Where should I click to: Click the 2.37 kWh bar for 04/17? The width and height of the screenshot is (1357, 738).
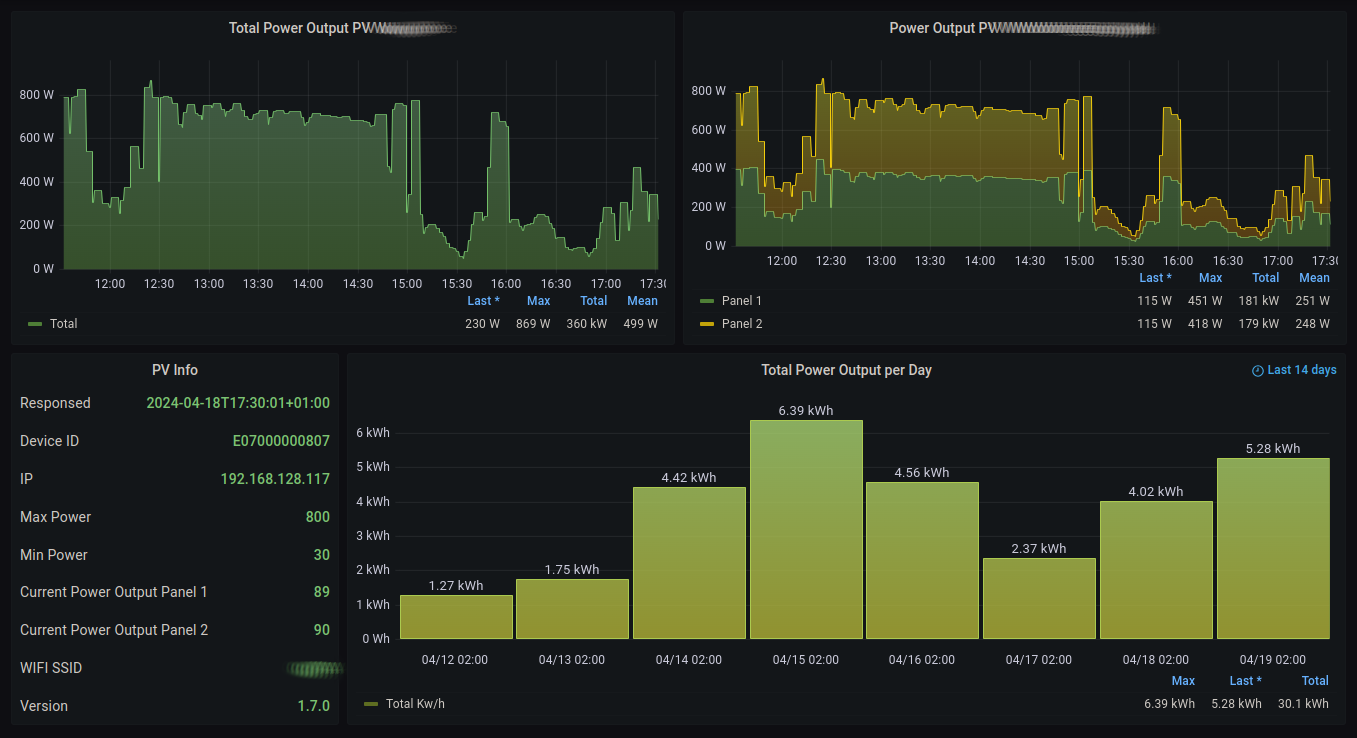coord(1039,598)
